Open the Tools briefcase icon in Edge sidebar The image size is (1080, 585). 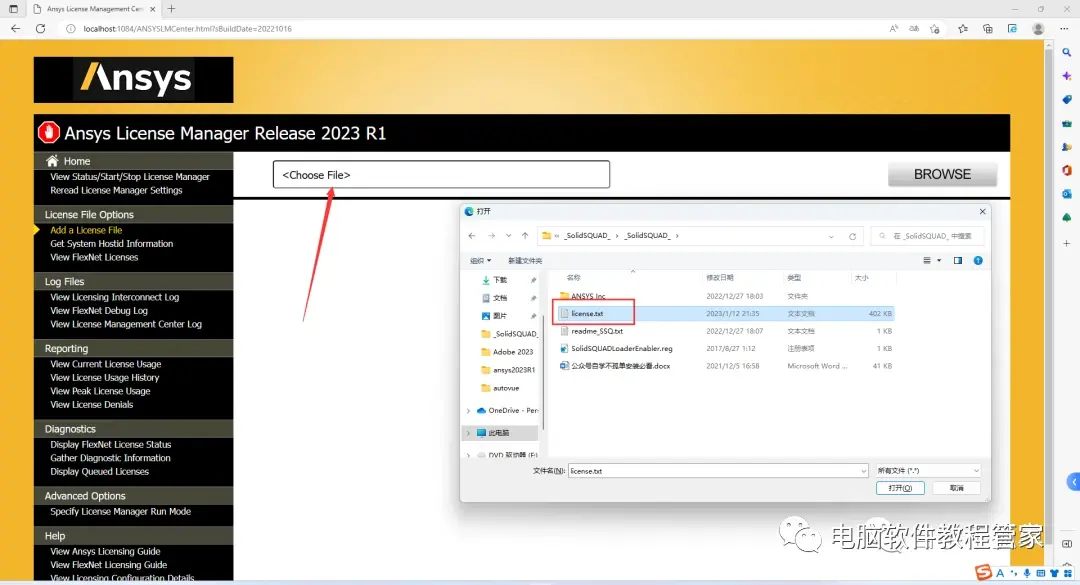[1066, 123]
